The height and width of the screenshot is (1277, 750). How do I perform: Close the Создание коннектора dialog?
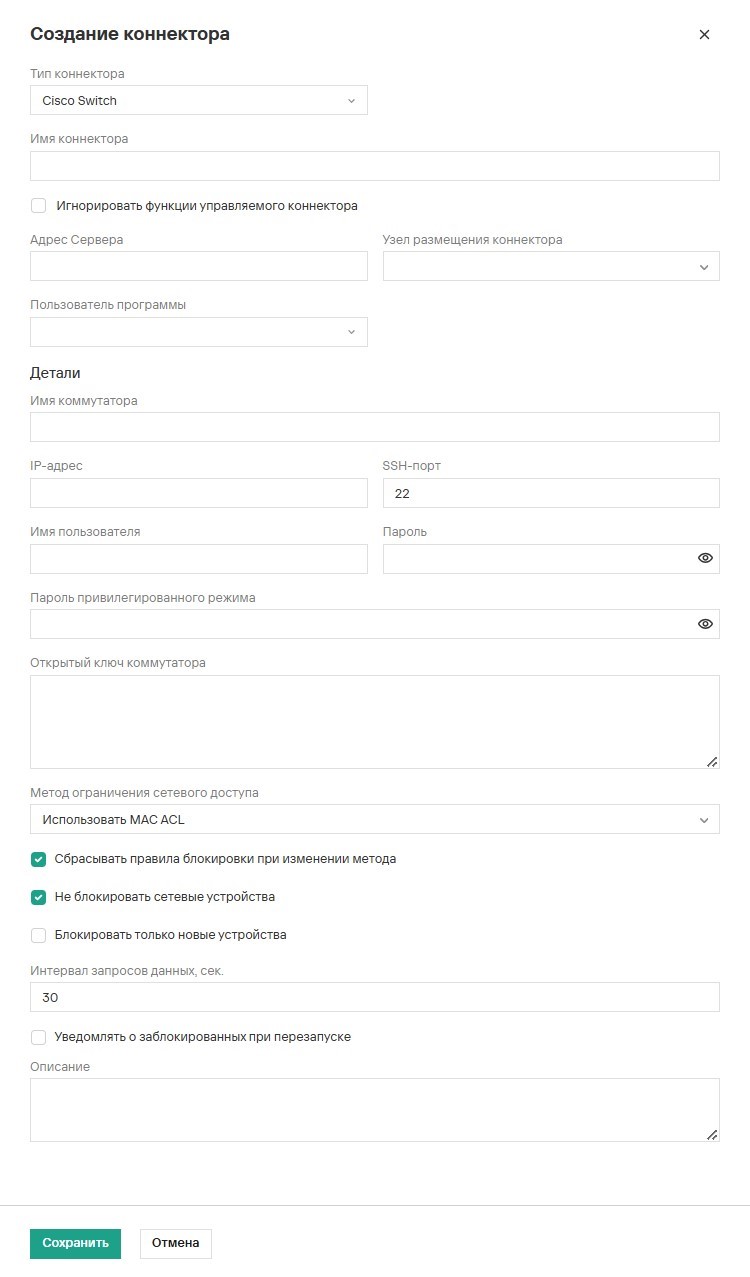coord(704,34)
